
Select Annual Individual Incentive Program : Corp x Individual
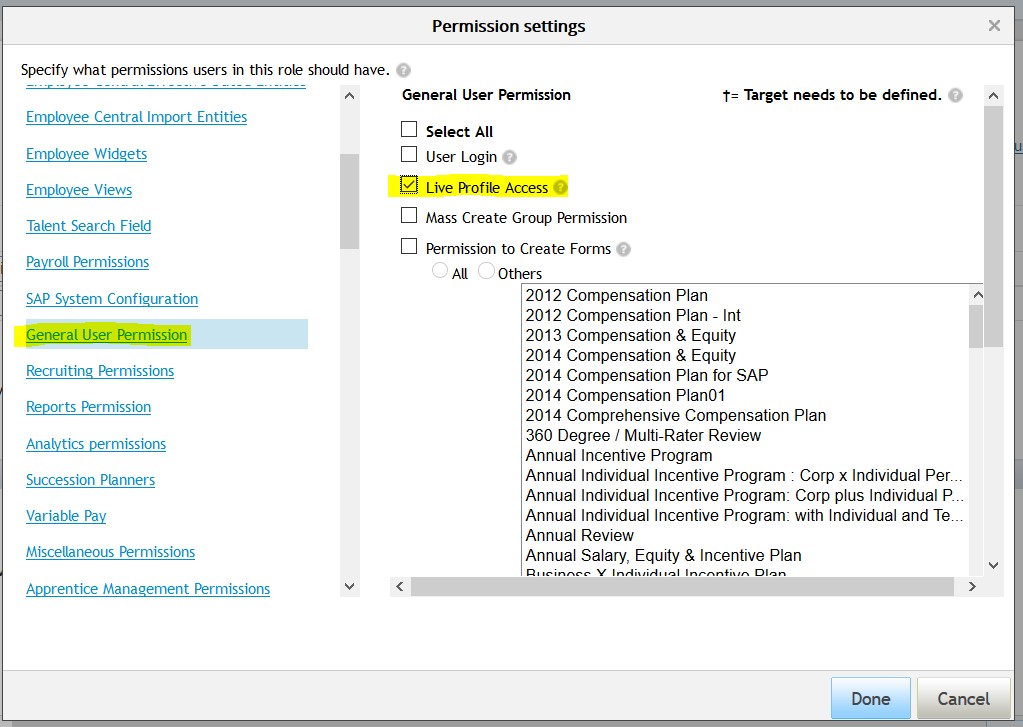click(x=744, y=476)
